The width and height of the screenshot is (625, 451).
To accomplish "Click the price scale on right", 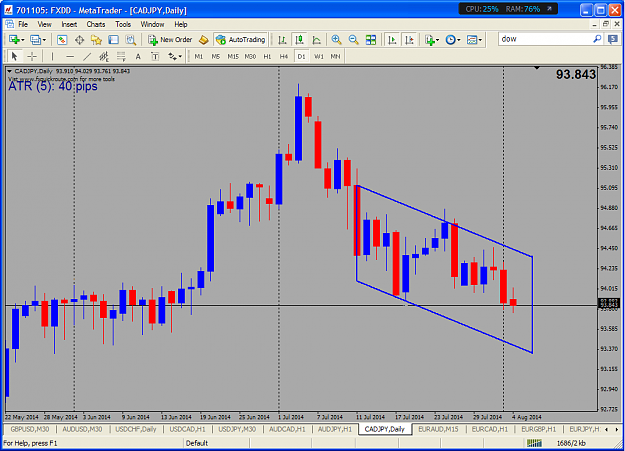I will 609,238.
